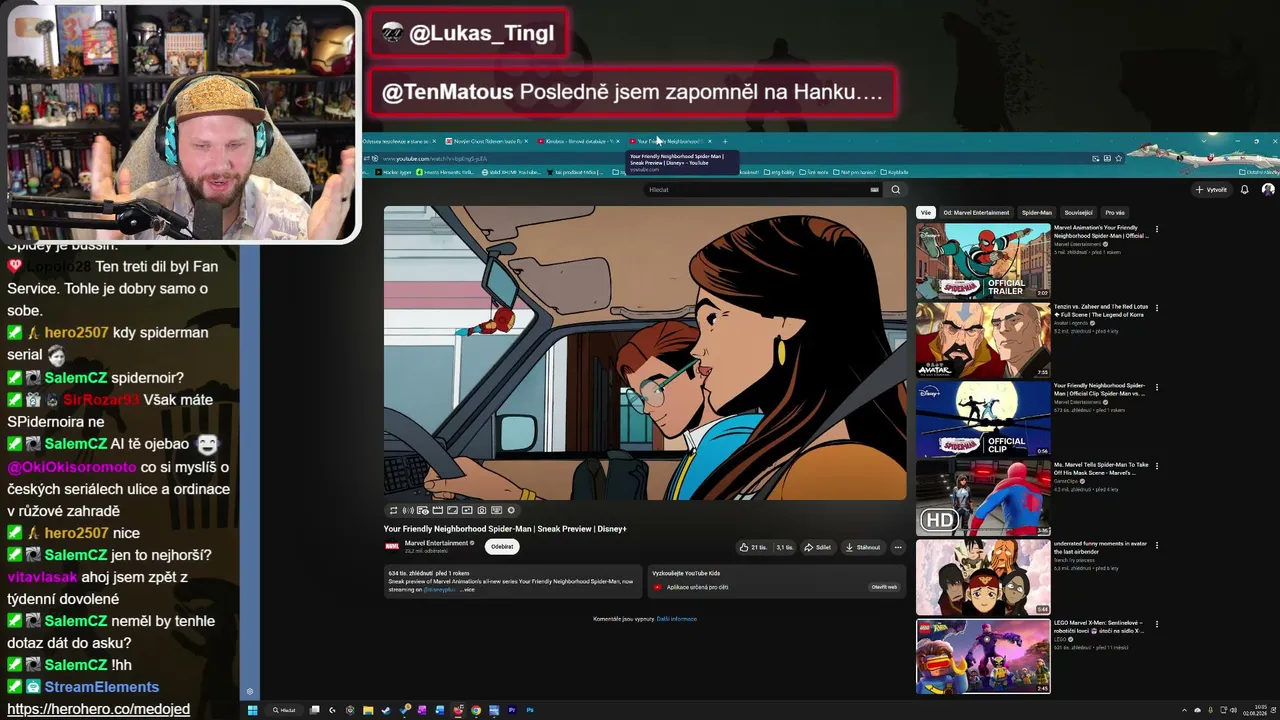Open the Vytvořit create menu
The width and height of the screenshot is (1280, 720).
(x=1211, y=190)
